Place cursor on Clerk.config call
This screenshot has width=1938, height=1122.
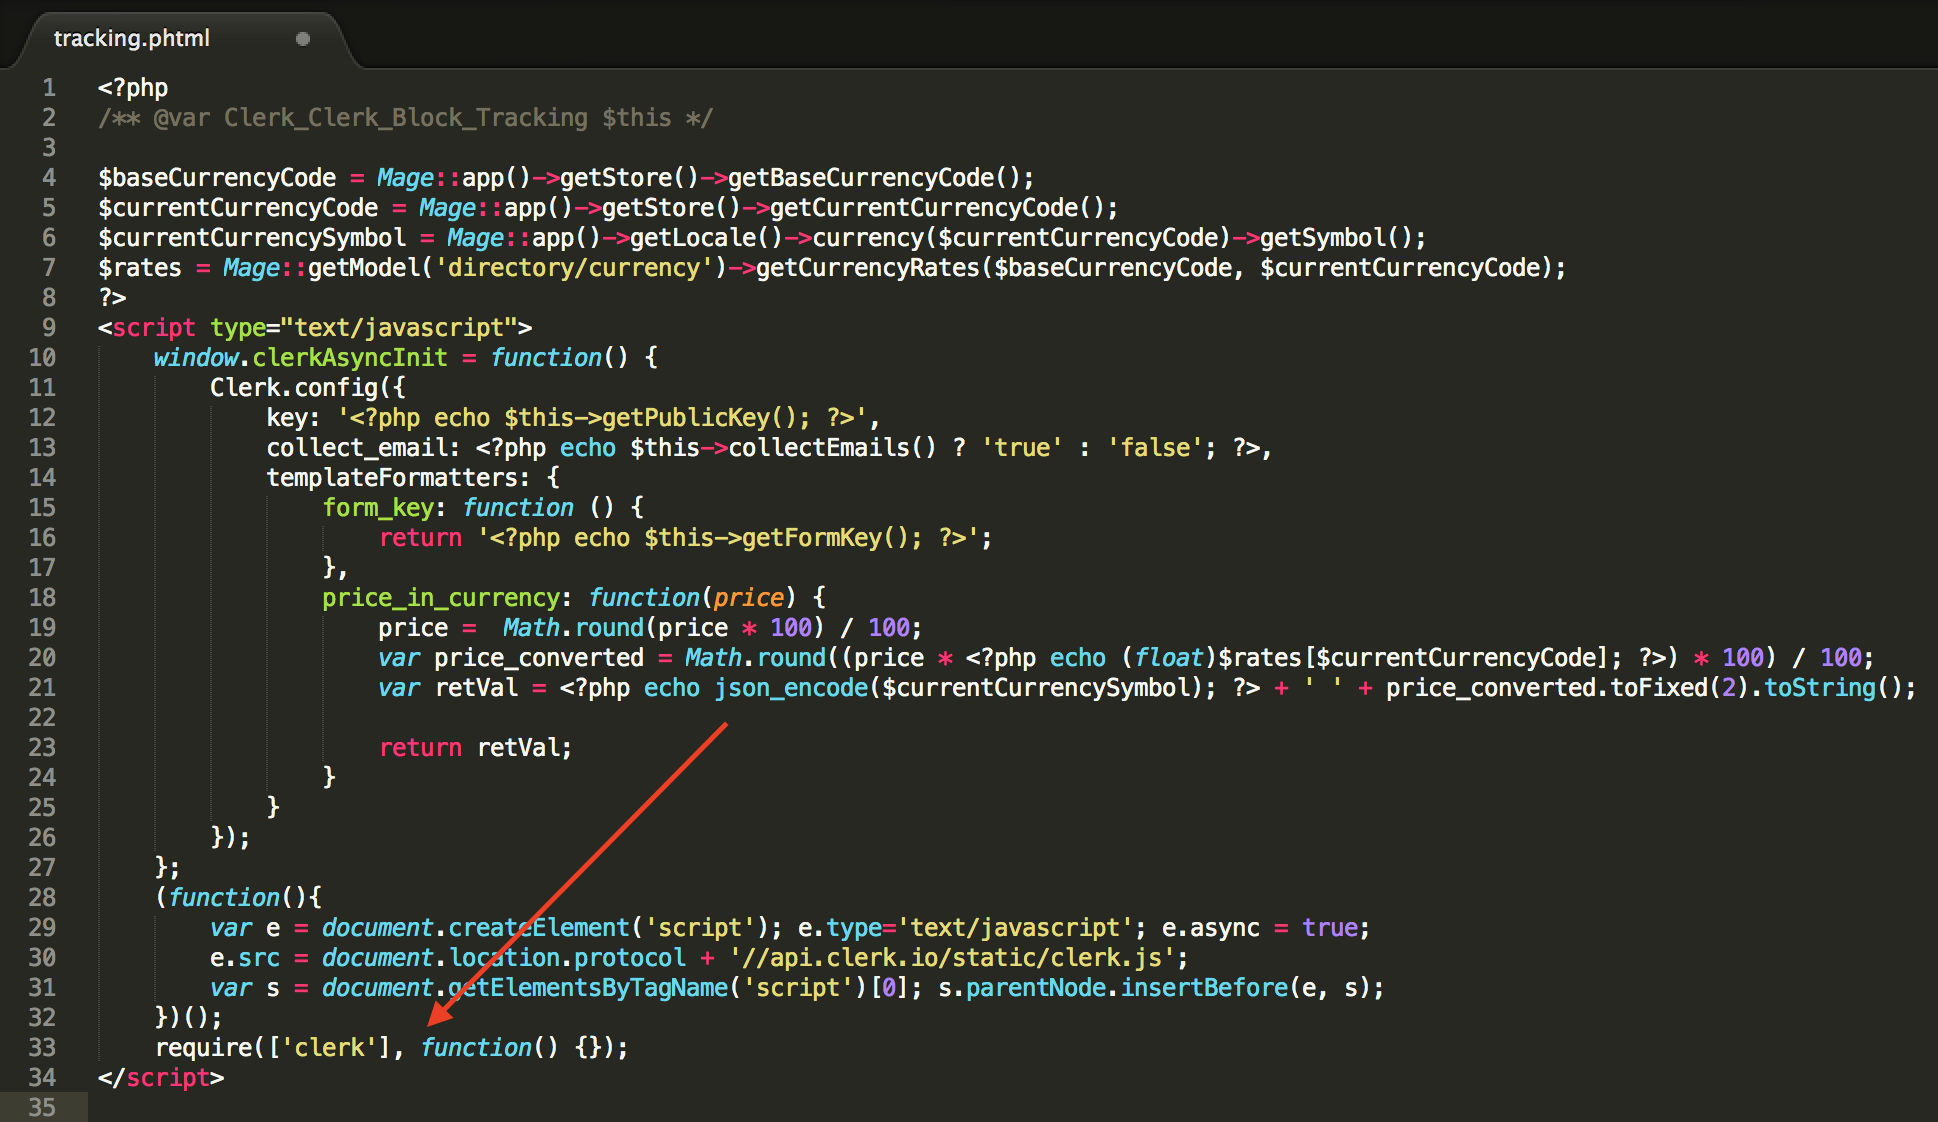(x=294, y=388)
